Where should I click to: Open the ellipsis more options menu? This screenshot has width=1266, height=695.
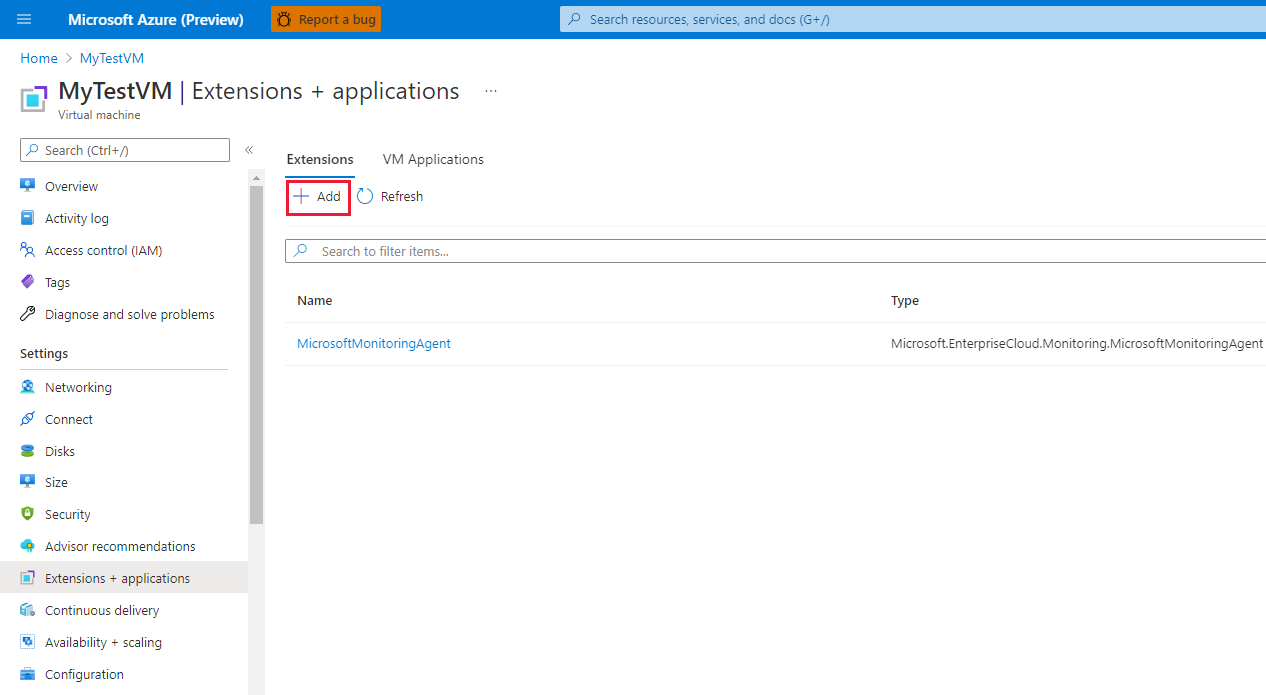pyautogui.click(x=491, y=91)
